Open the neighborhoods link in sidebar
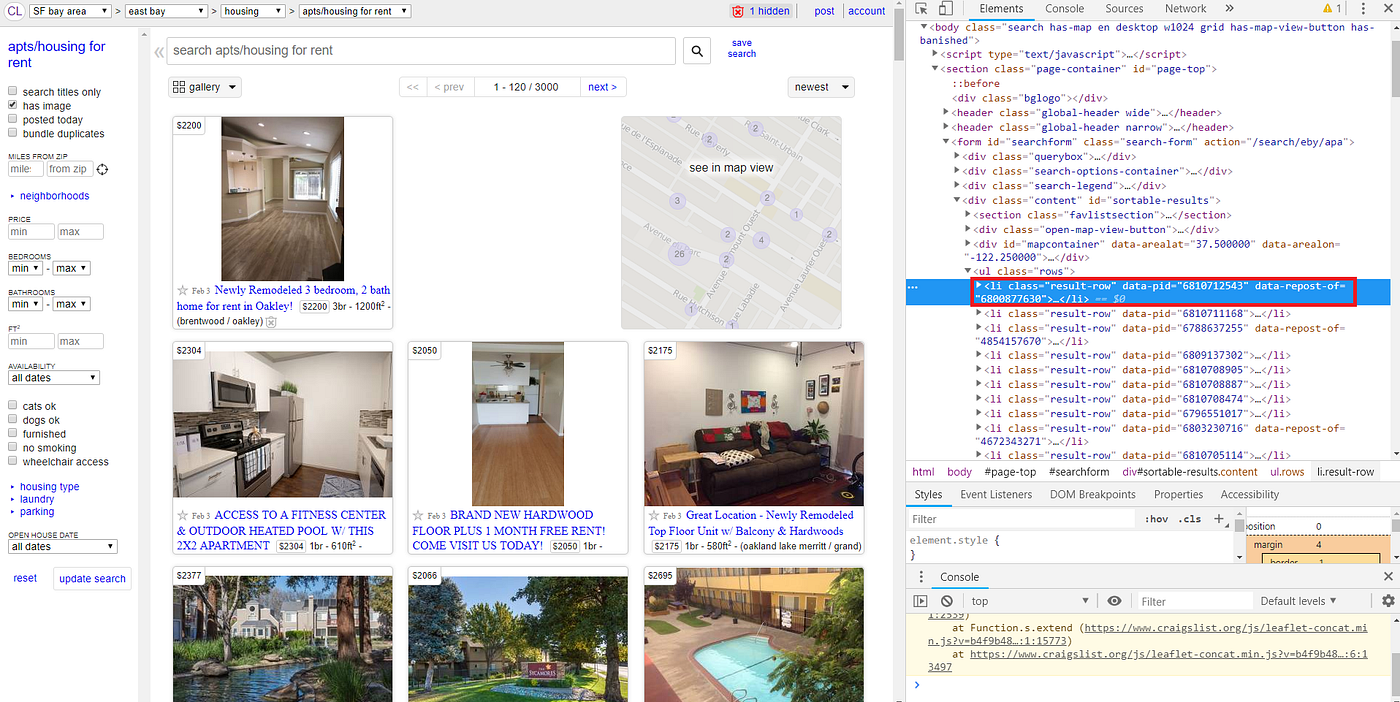 (54, 196)
